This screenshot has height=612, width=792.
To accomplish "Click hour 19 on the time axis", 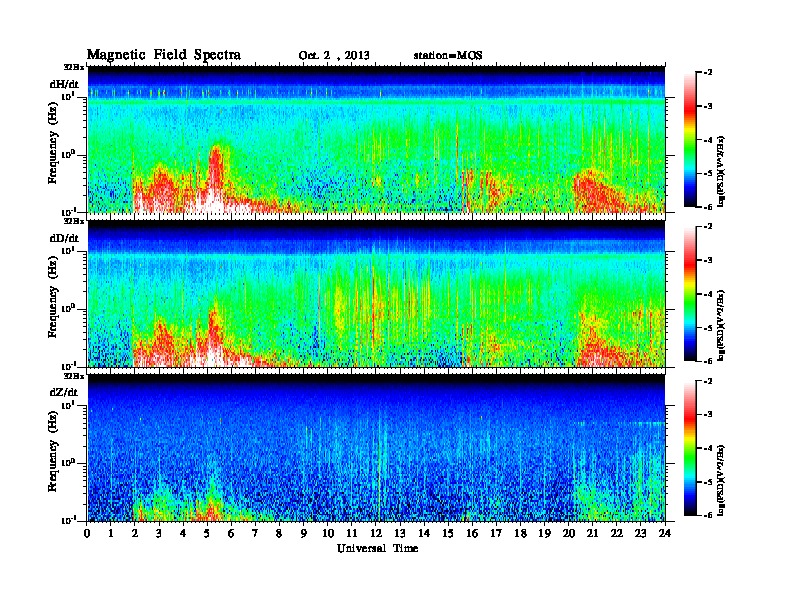I will [x=544, y=534].
